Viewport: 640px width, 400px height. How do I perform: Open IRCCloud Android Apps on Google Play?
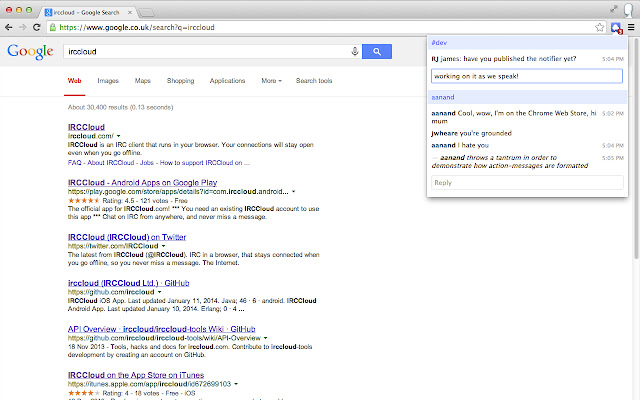(x=142, y=182)
